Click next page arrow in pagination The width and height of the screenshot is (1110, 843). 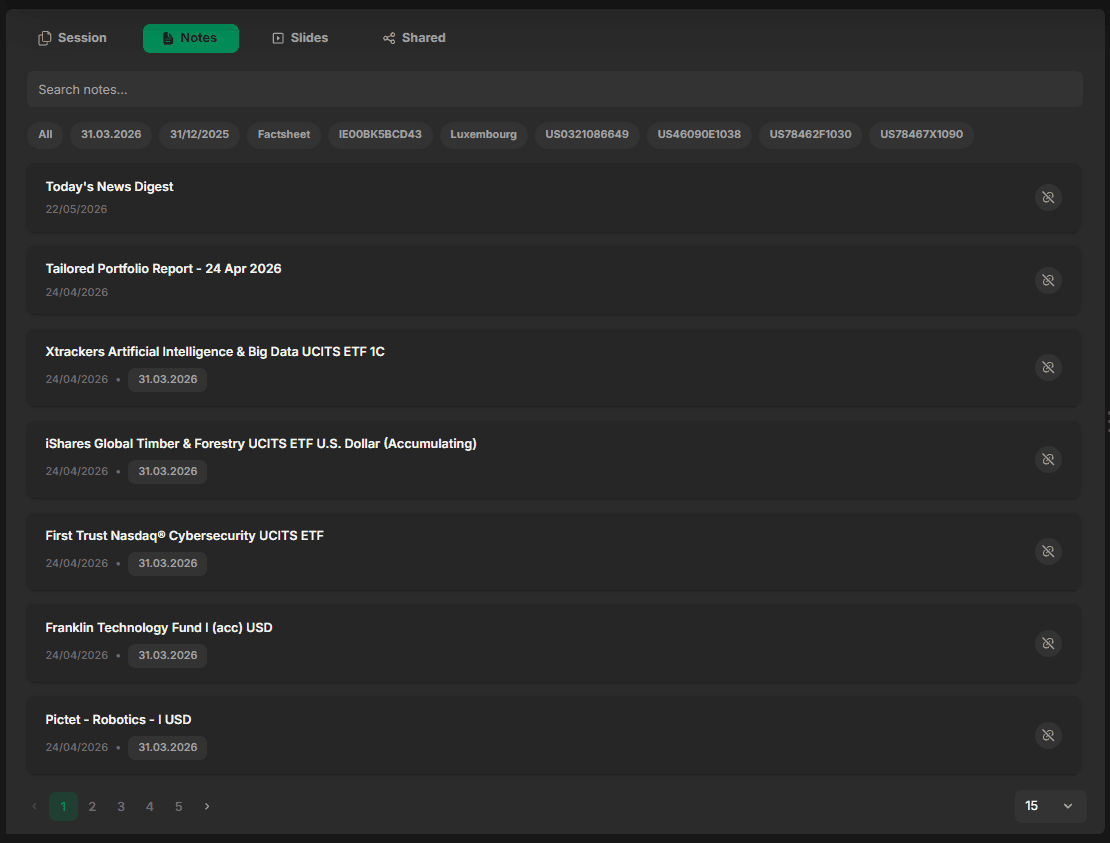point(207,806)
